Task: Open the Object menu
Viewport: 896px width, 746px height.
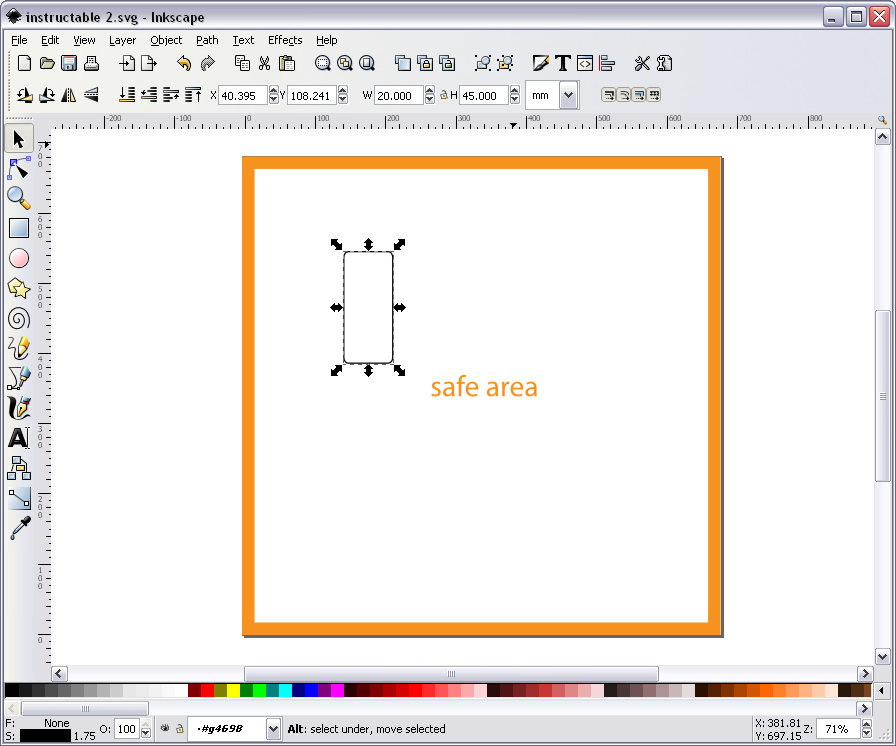Action: coord(166,40)
